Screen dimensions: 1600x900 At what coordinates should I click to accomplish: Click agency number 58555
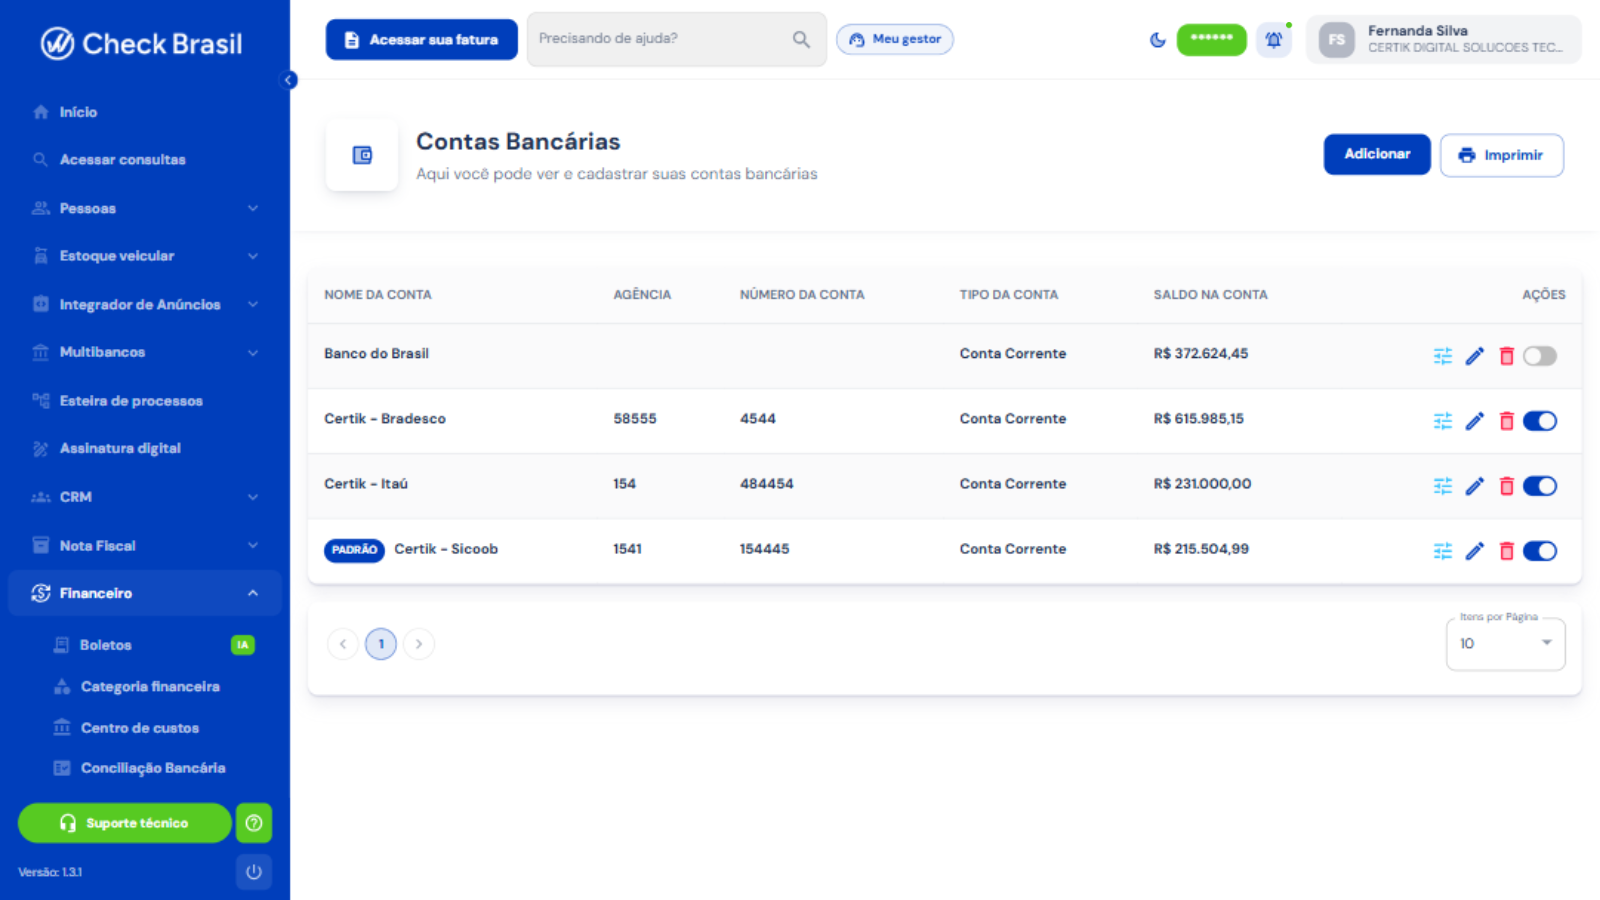click(x=635, y=419)
